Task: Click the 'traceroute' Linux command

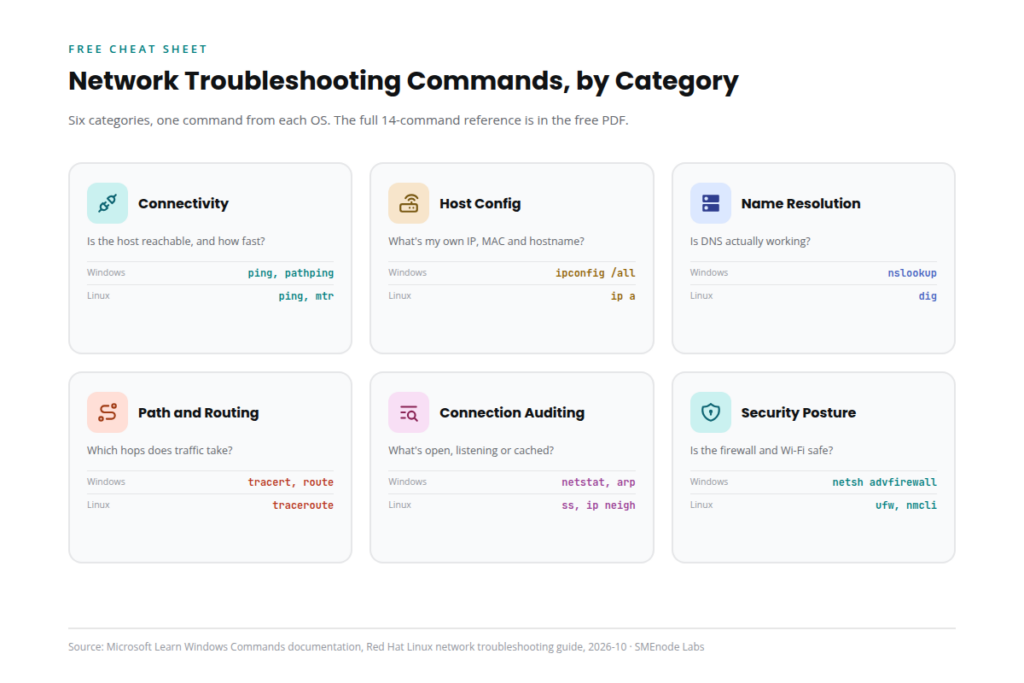Action: [303, 505]
